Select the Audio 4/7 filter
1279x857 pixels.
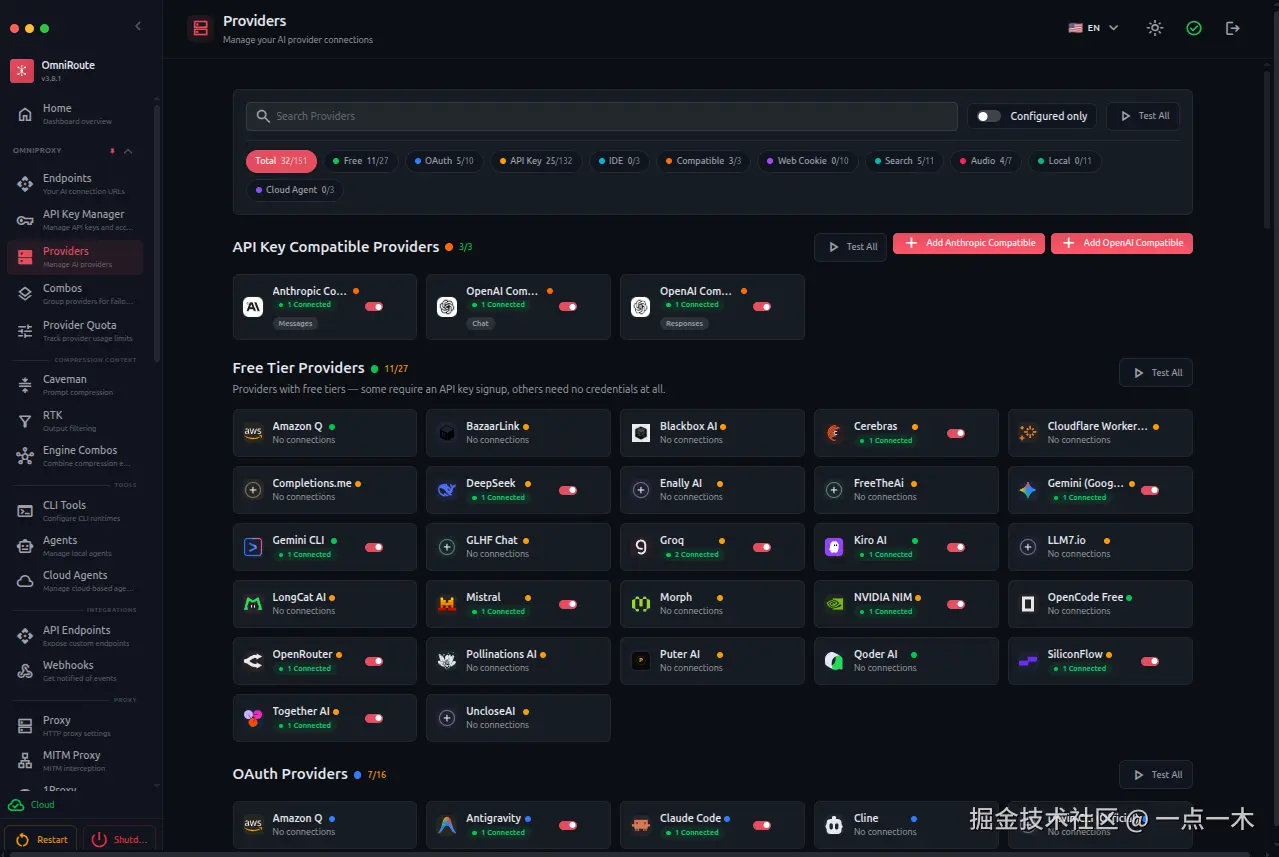tap(986, 161)
